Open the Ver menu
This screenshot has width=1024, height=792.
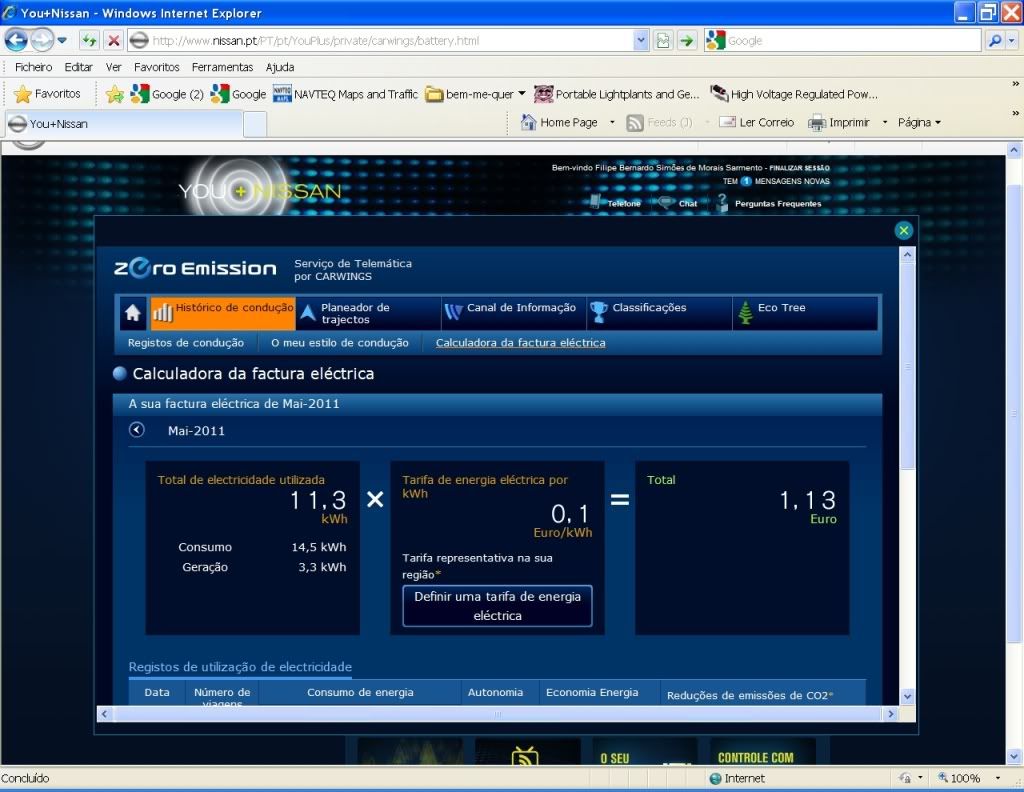click(114, 67)
